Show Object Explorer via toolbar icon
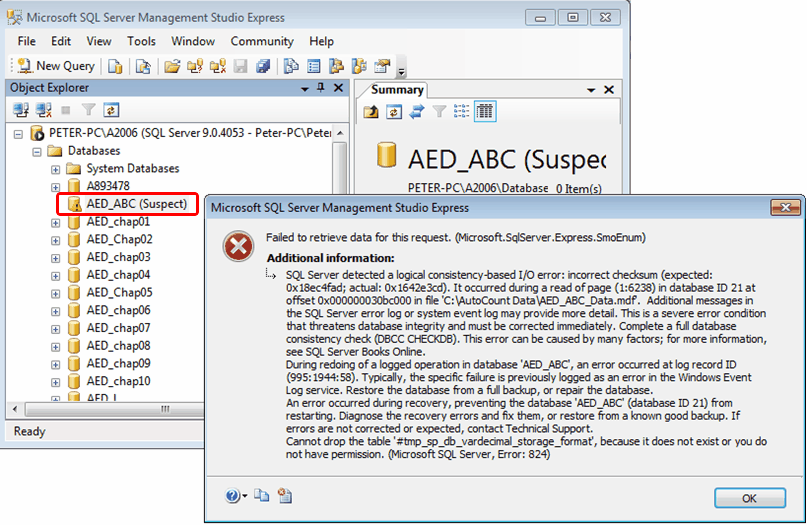Image resolution: width=807 pixels, height=525 pixels. 337,66
